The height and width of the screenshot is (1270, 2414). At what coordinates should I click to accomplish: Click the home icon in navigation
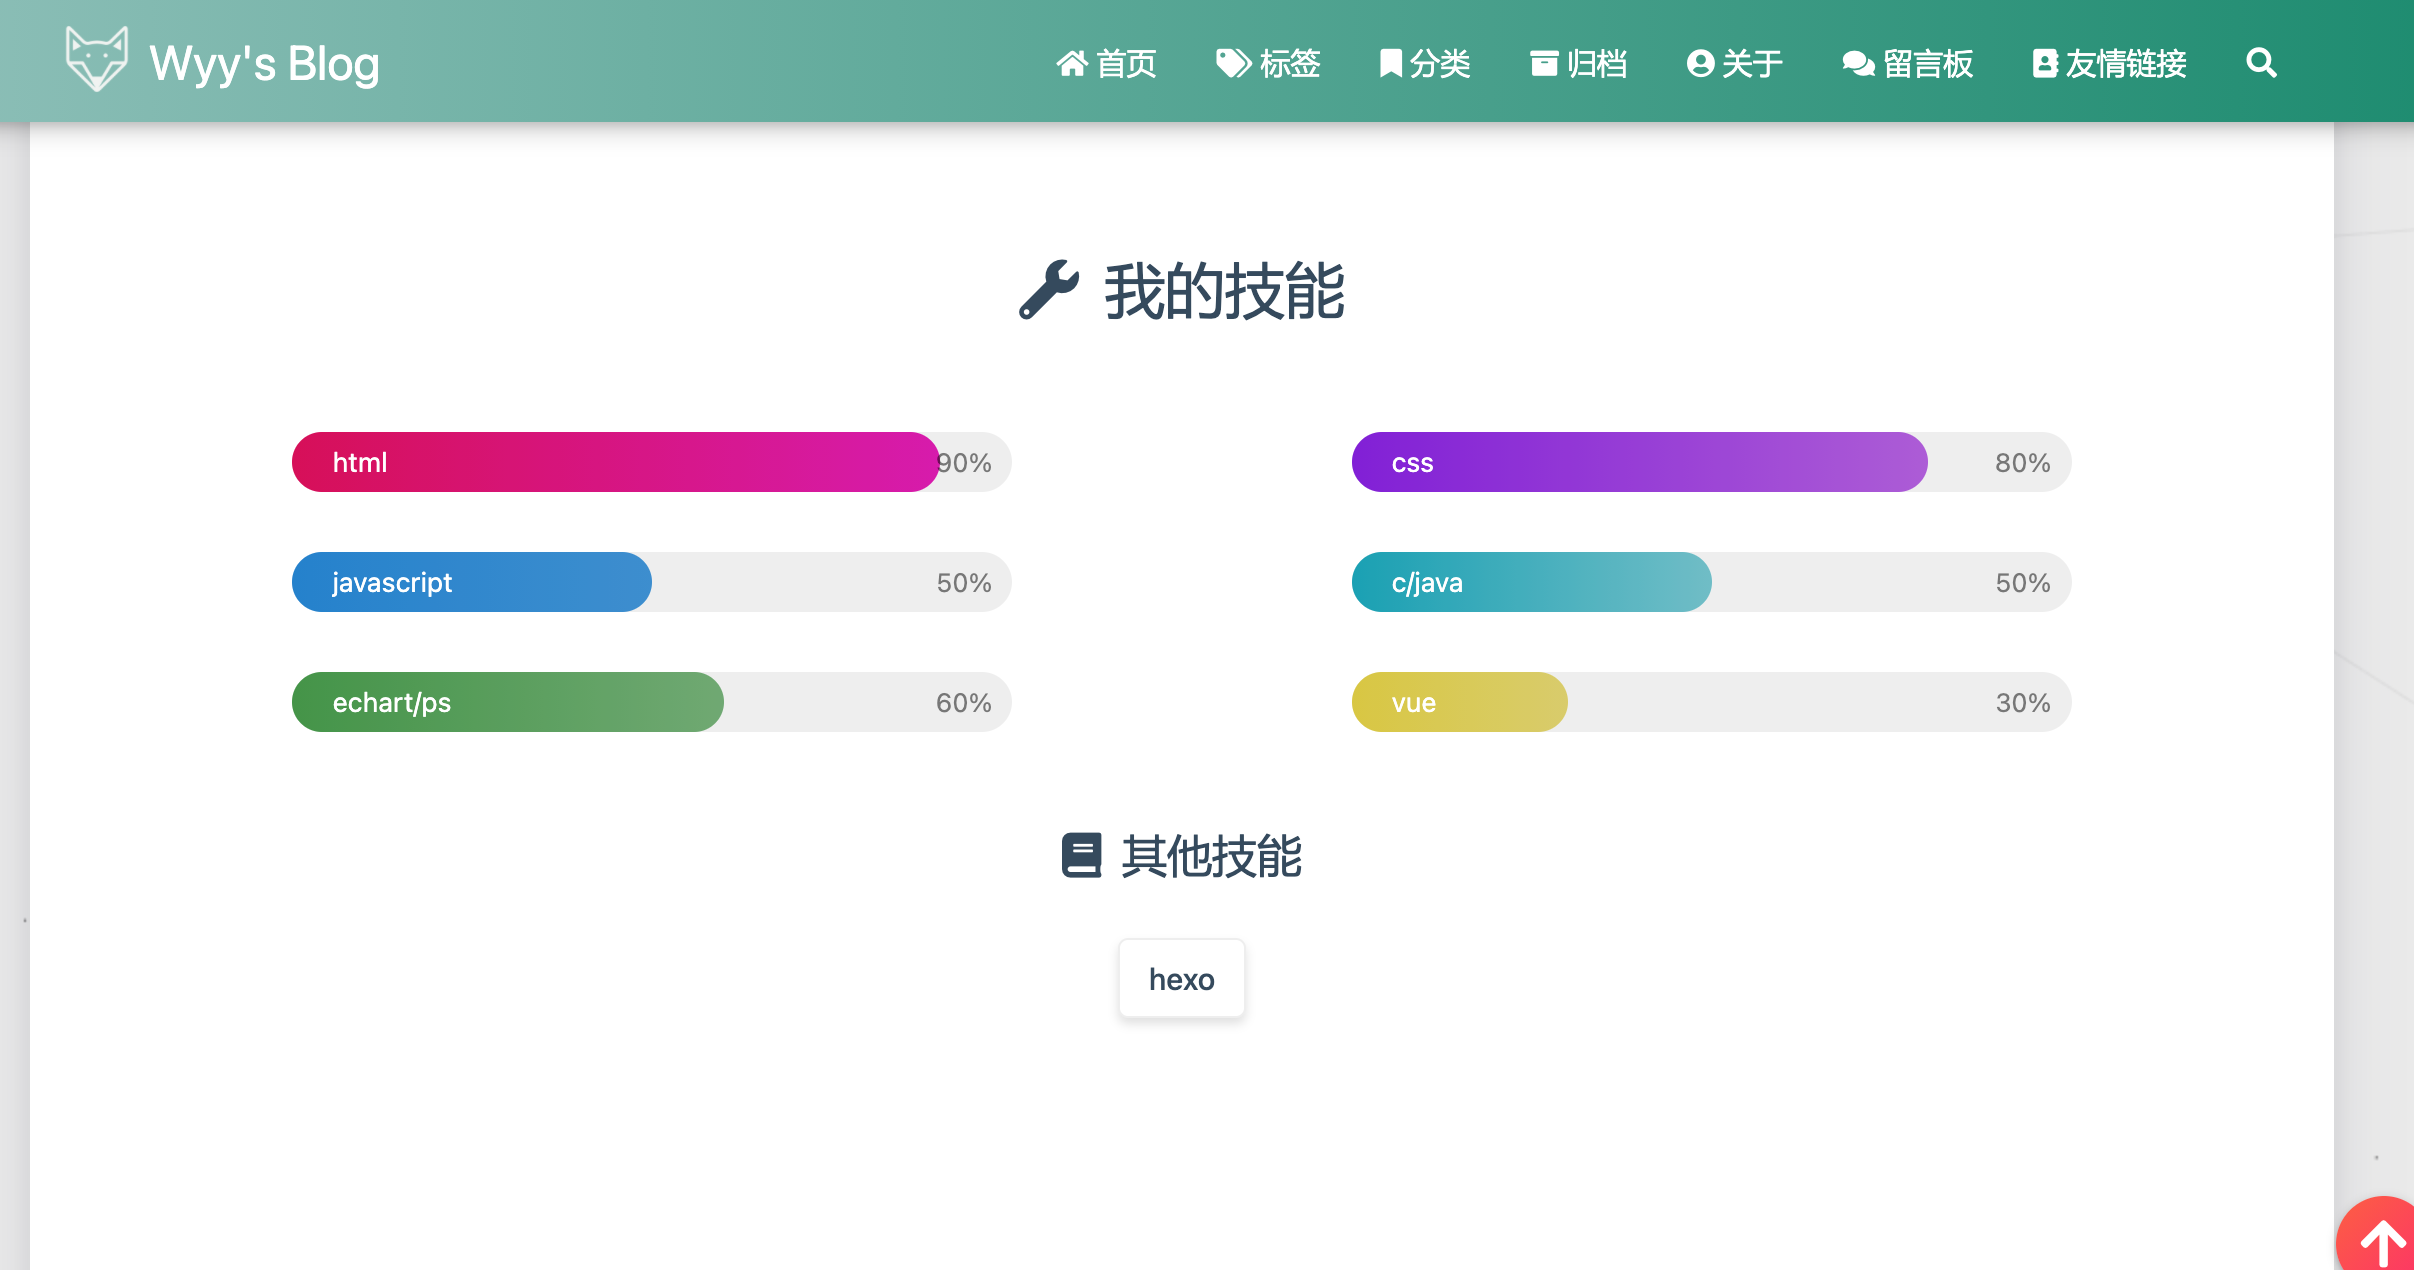1071,63
